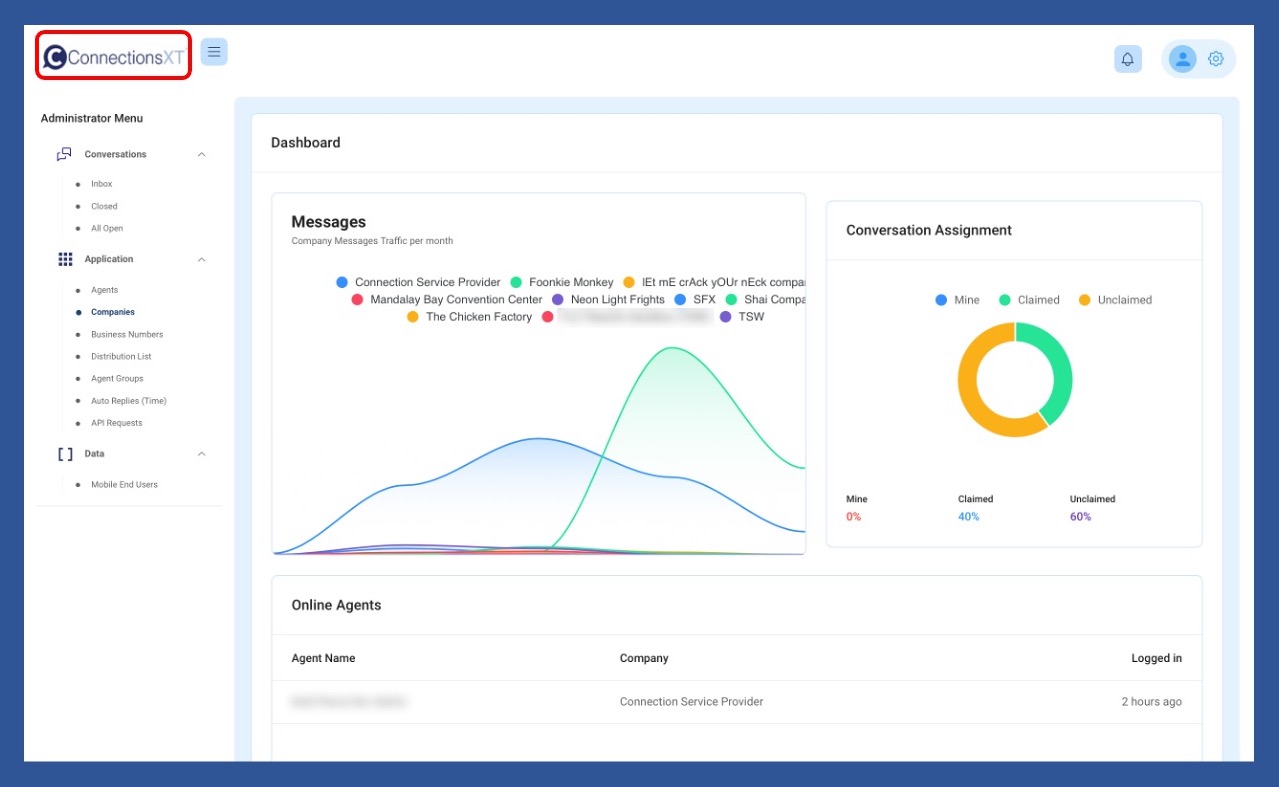Toggle the hamburger sidebar menu button
Screen dimensions: 1279x787
tap(214, 52)
